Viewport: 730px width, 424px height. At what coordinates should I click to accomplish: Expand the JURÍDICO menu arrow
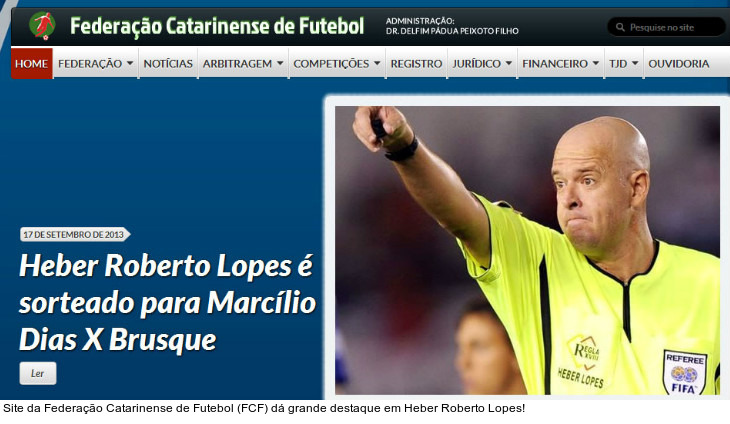509,63
